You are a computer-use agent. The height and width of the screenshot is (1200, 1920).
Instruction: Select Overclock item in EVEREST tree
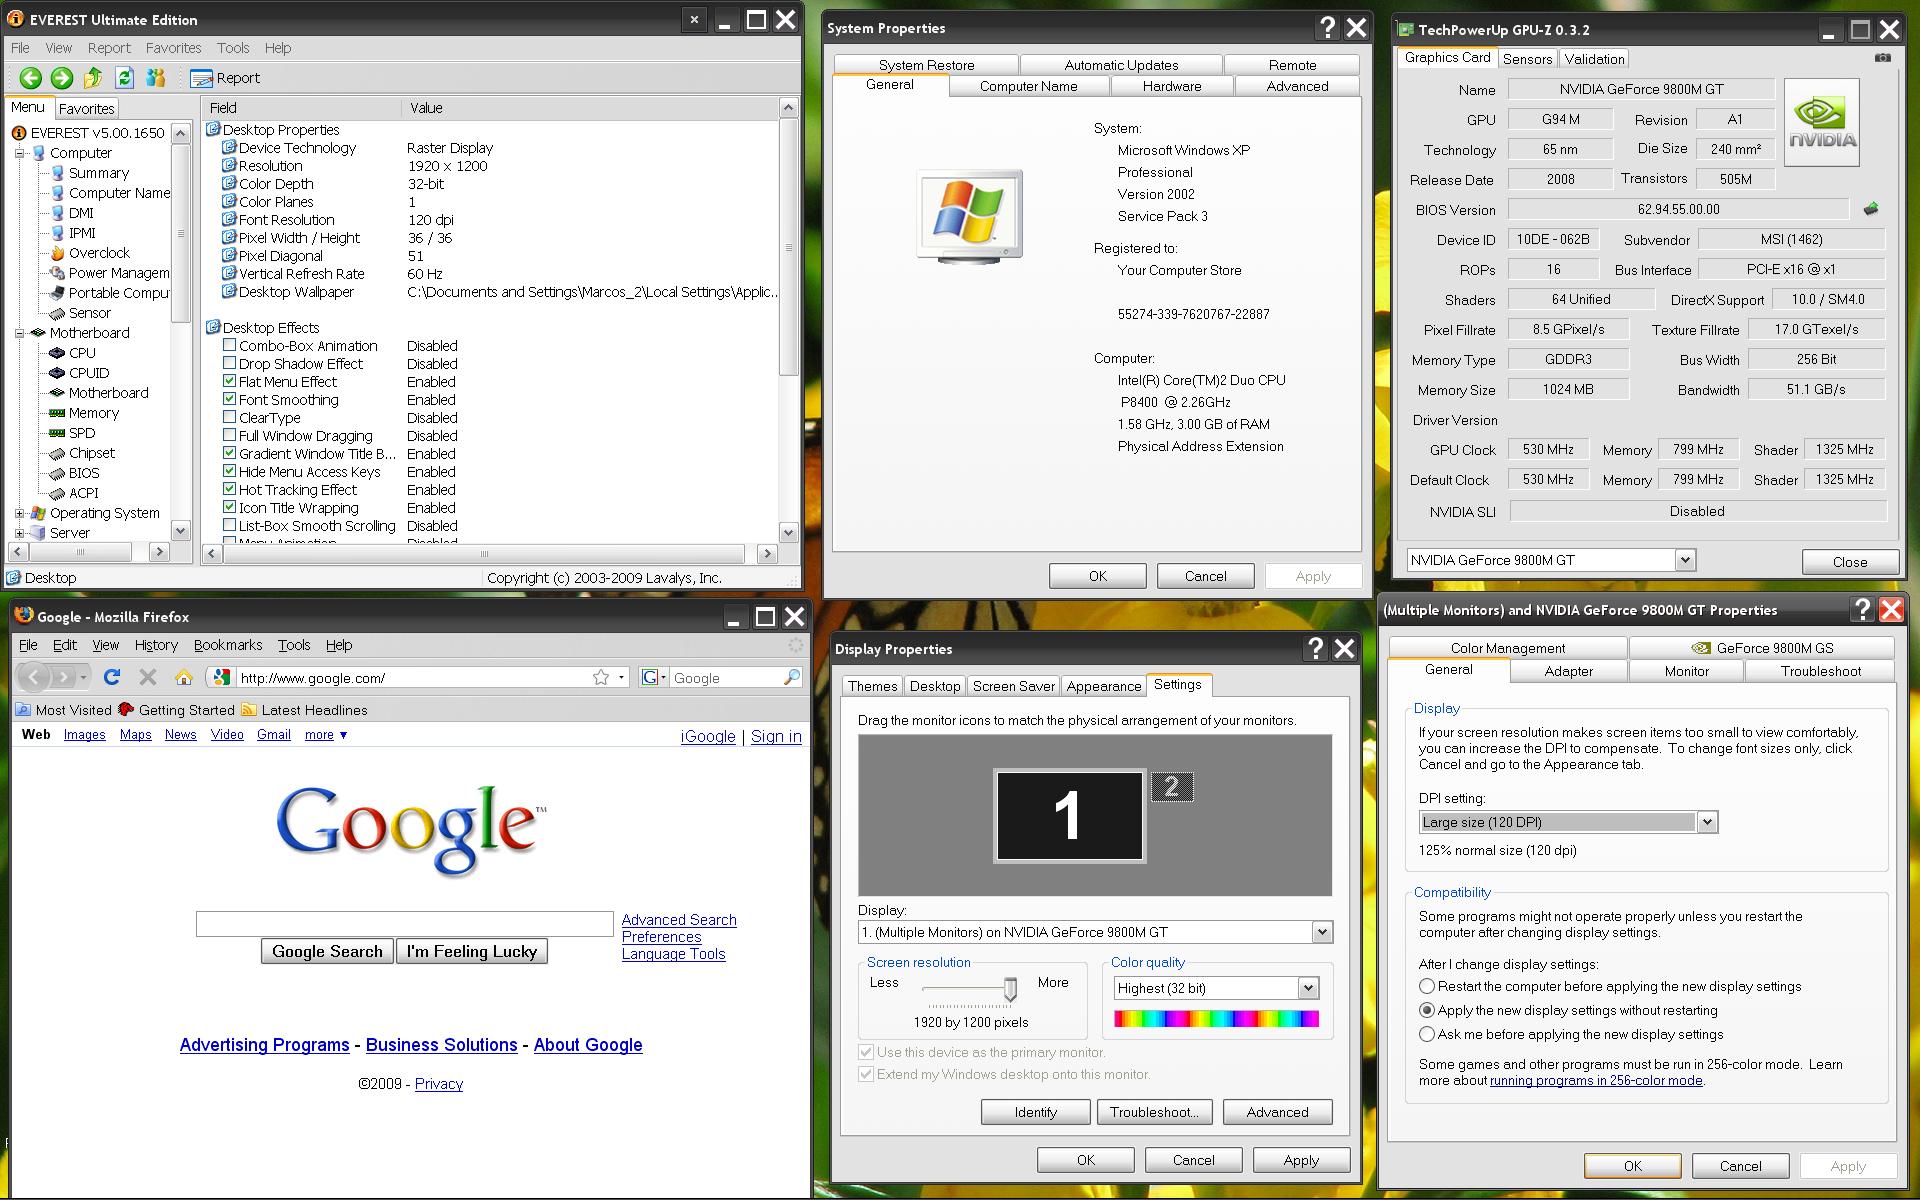tap(99, 253)
